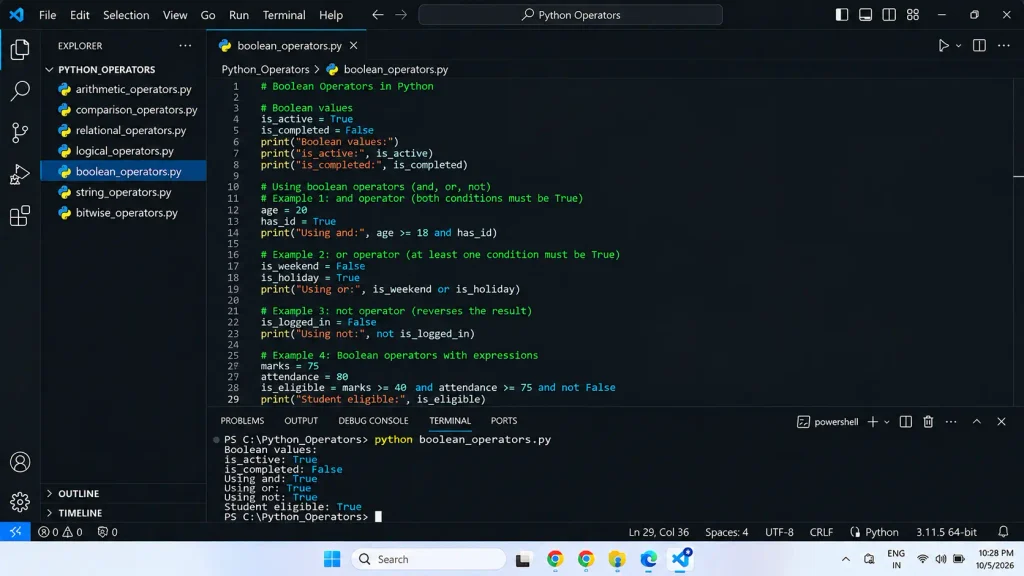Kill the terminal with the trash icon

928,422
